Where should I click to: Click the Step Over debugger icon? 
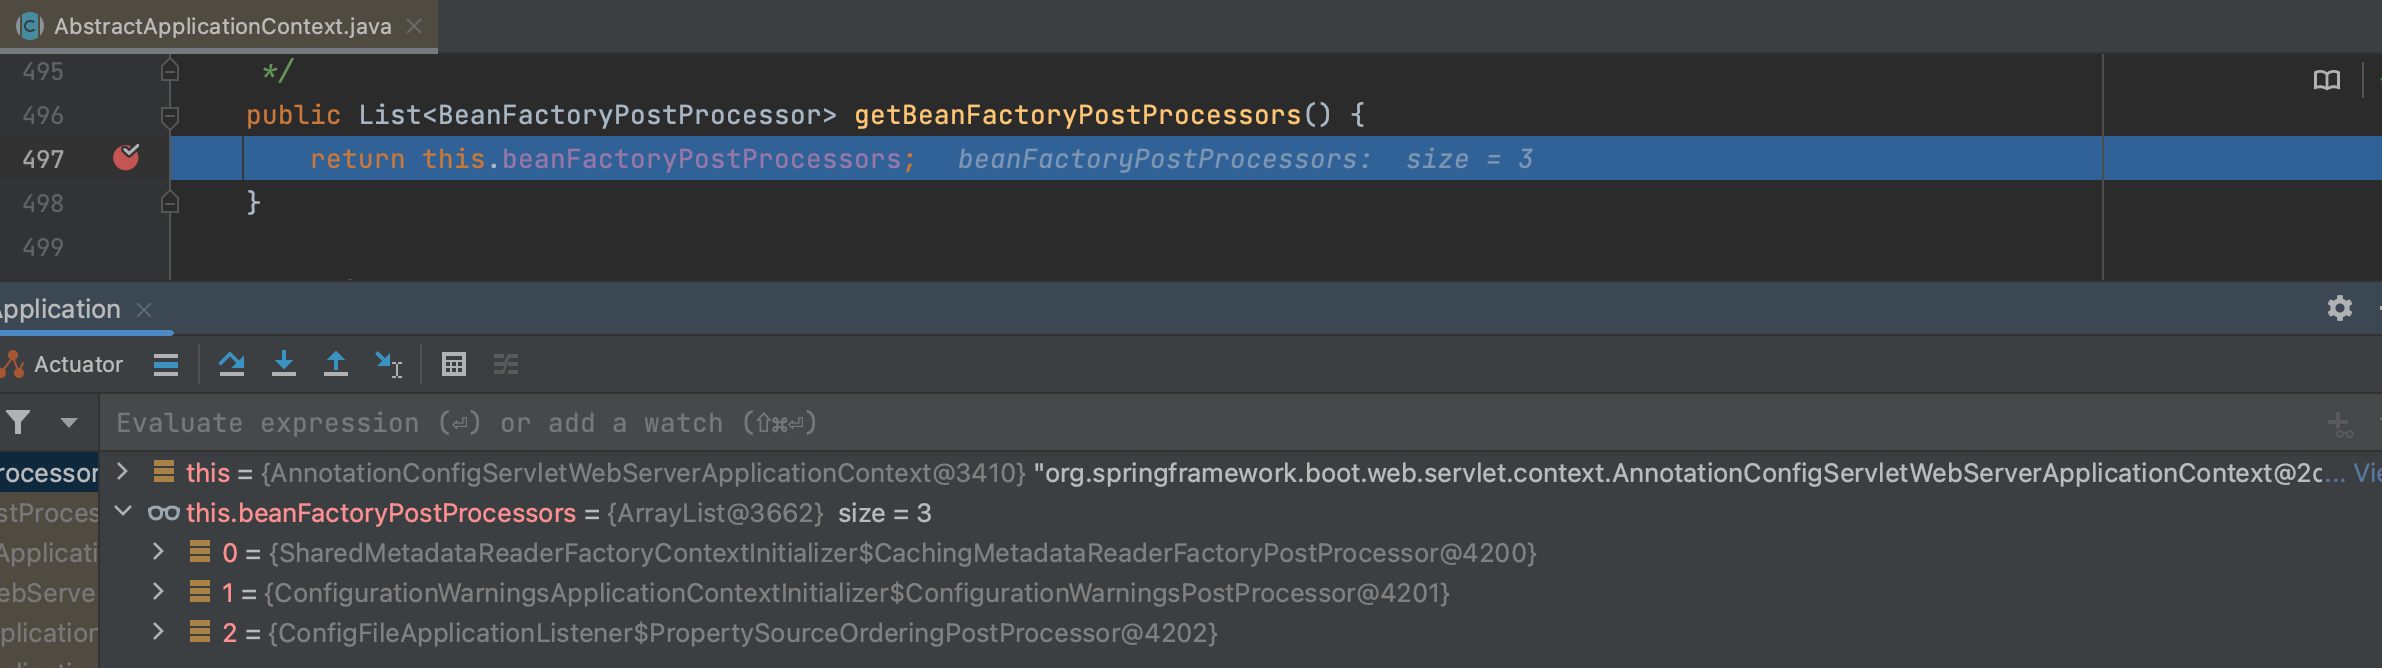pyautogui.click(x=232, y=364)
